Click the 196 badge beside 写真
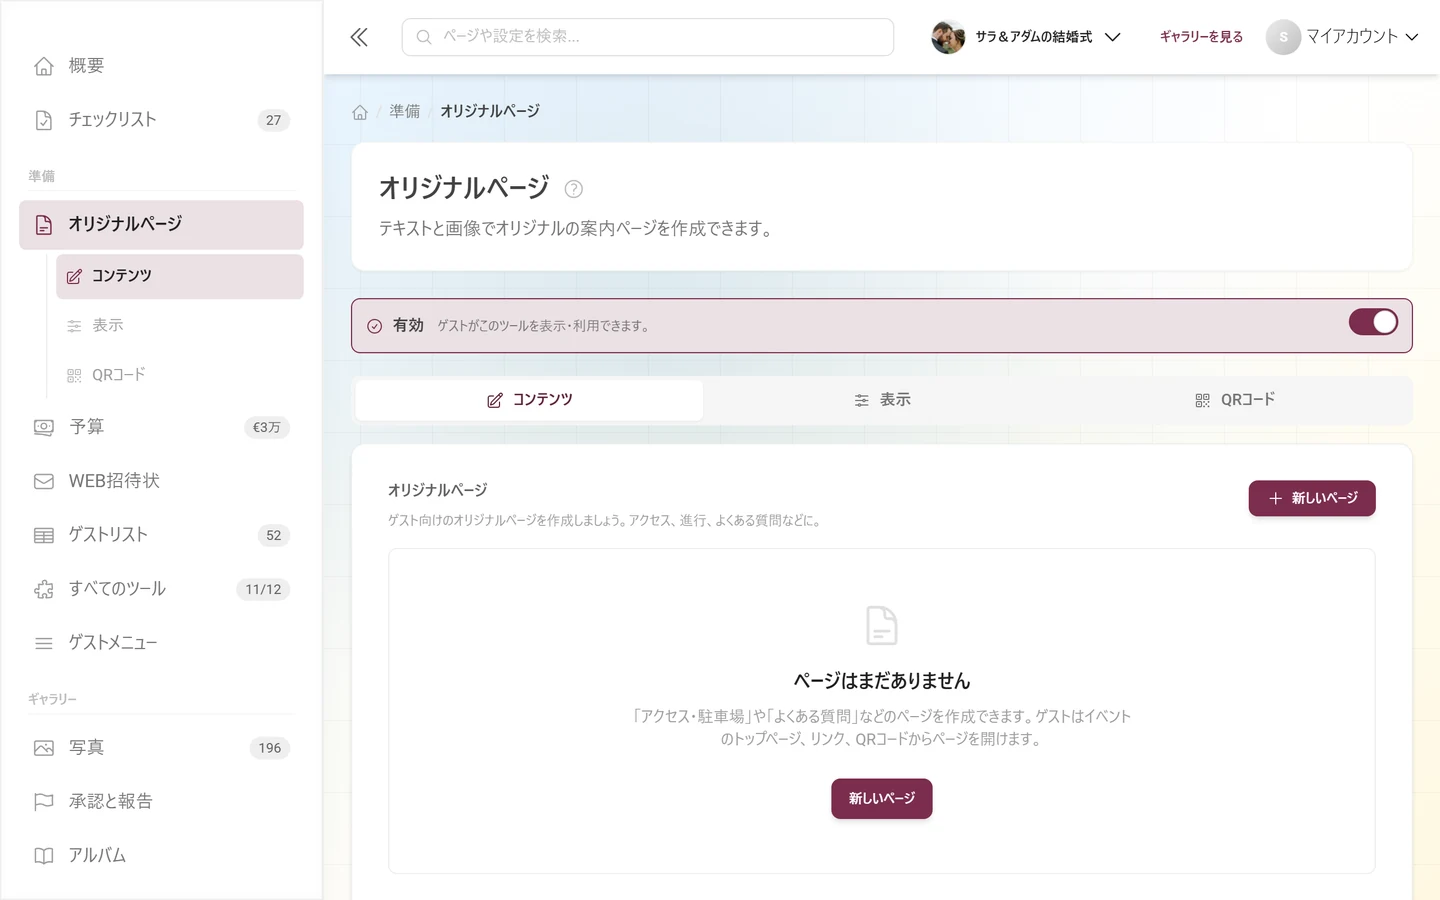 (x=270, y=748)
